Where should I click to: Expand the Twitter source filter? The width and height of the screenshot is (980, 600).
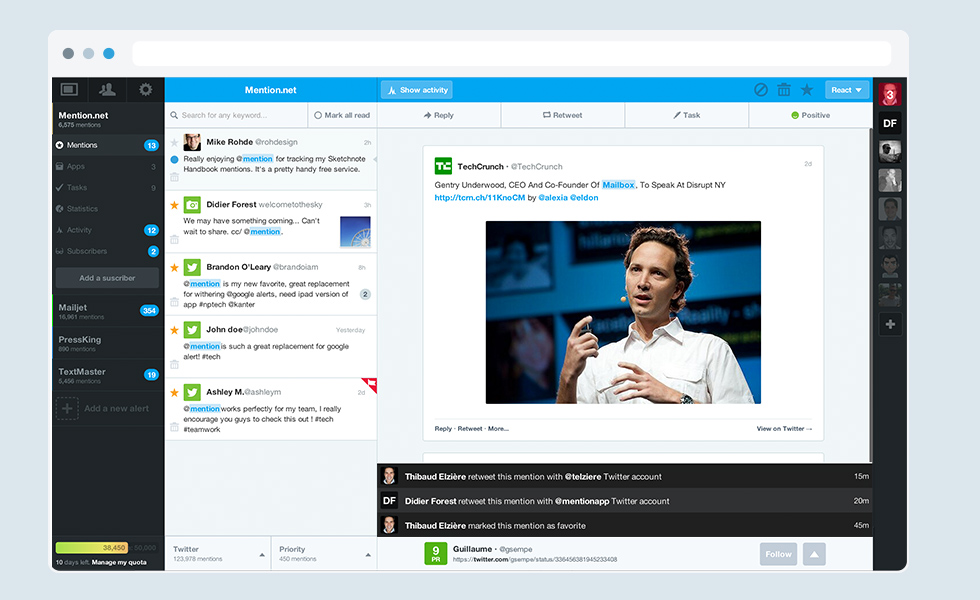tap(218, 553)
